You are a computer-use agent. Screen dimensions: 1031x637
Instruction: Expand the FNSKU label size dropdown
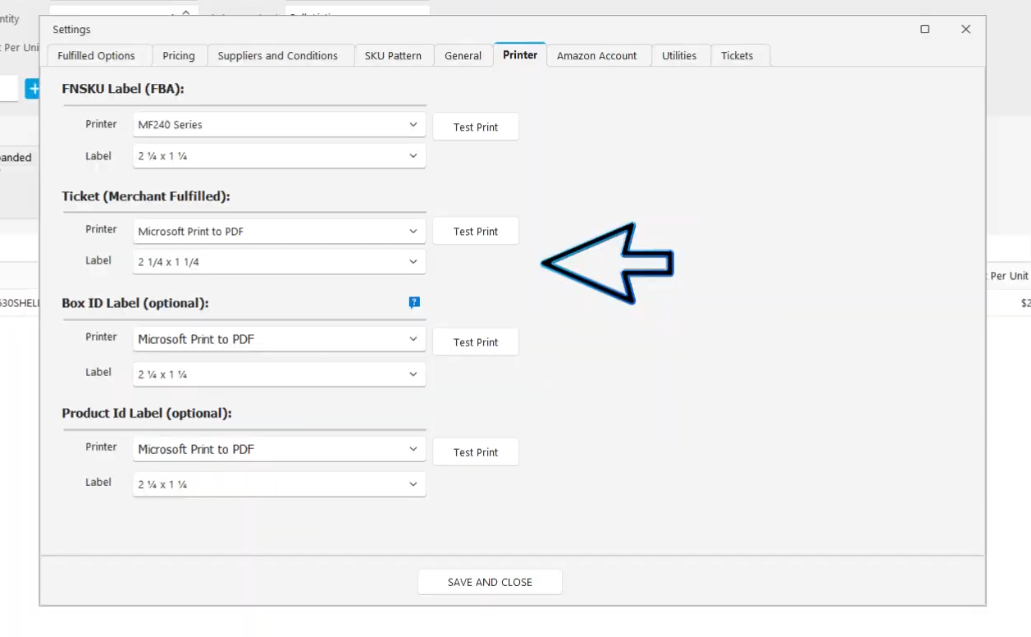[279, 156]
